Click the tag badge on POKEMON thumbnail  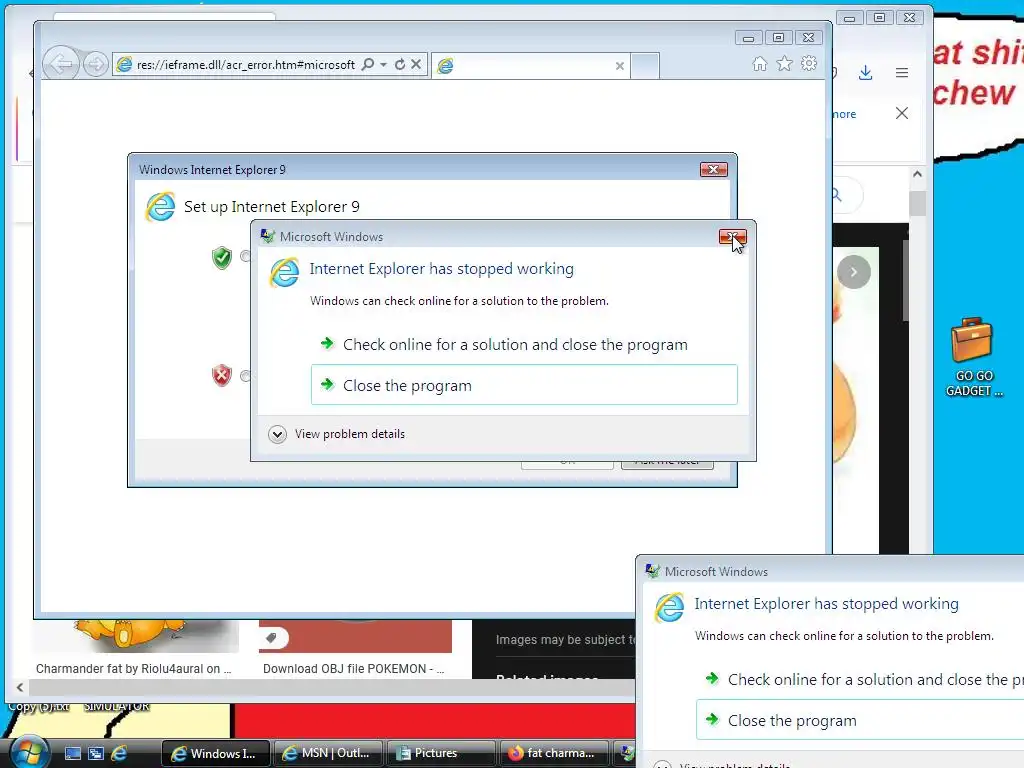point(273,637)
